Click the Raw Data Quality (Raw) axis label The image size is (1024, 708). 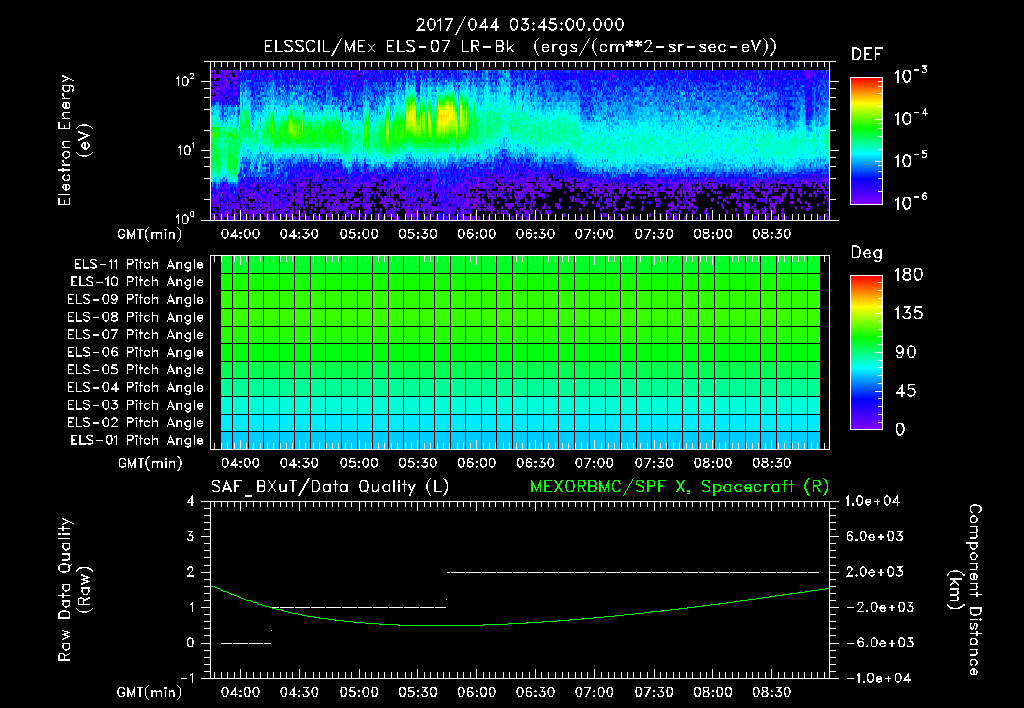coord(74,590)
